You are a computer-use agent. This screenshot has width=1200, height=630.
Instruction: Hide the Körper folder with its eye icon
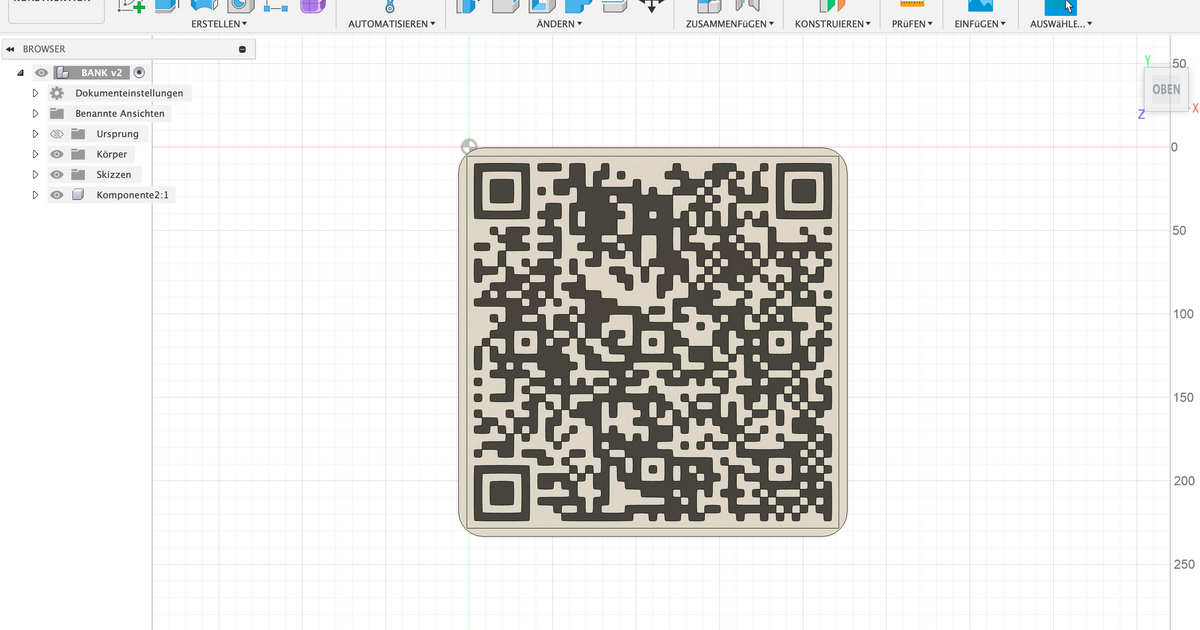(x=57, y=153)
